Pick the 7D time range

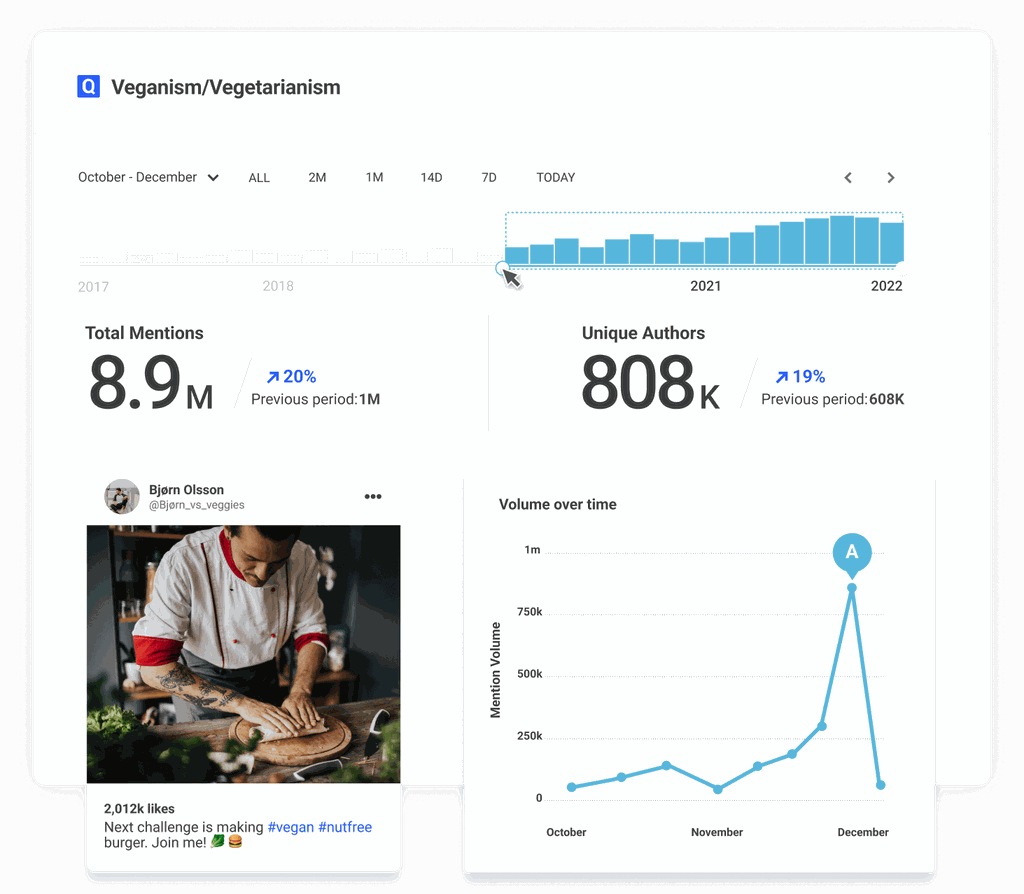[488, 178]
